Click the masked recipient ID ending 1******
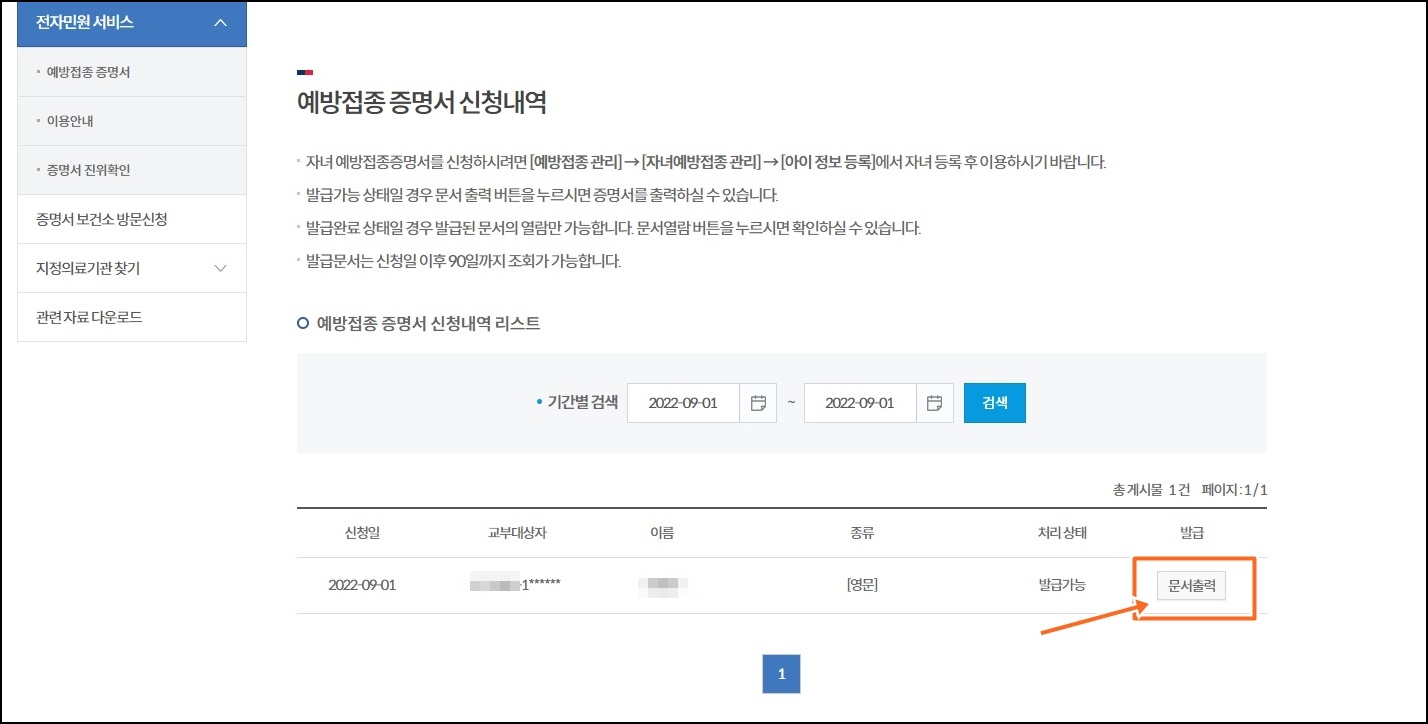 [514, 585]
